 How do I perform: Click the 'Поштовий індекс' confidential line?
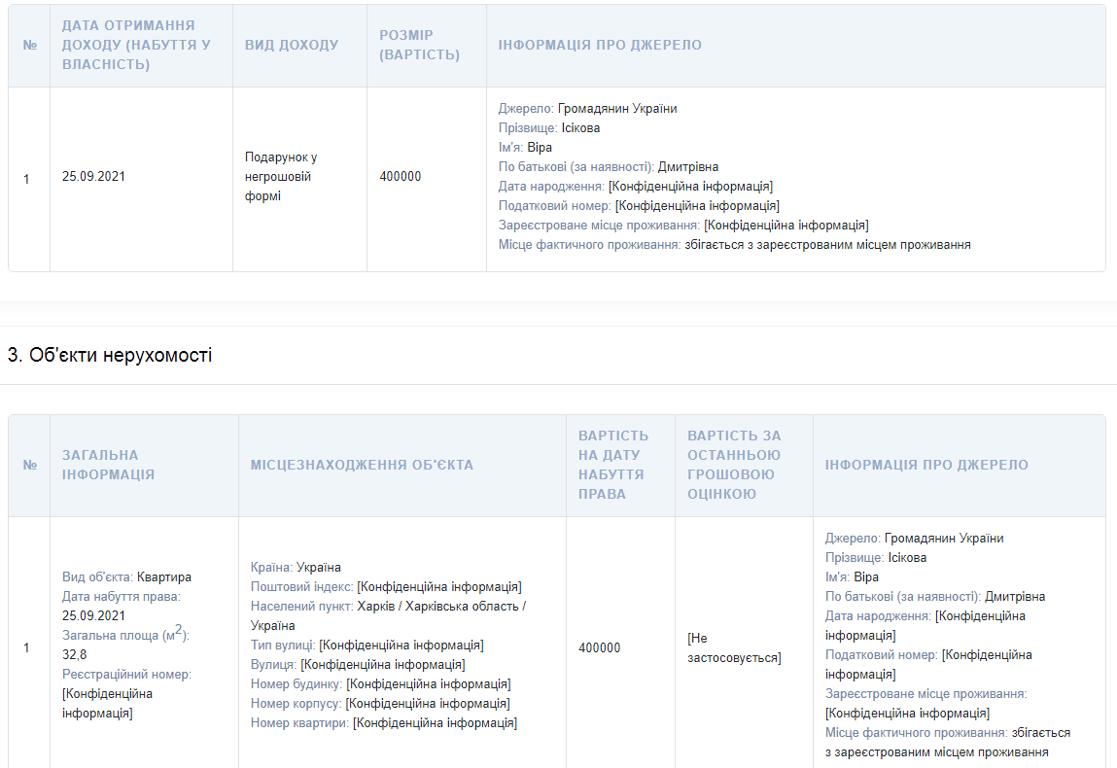click(386, 586)
